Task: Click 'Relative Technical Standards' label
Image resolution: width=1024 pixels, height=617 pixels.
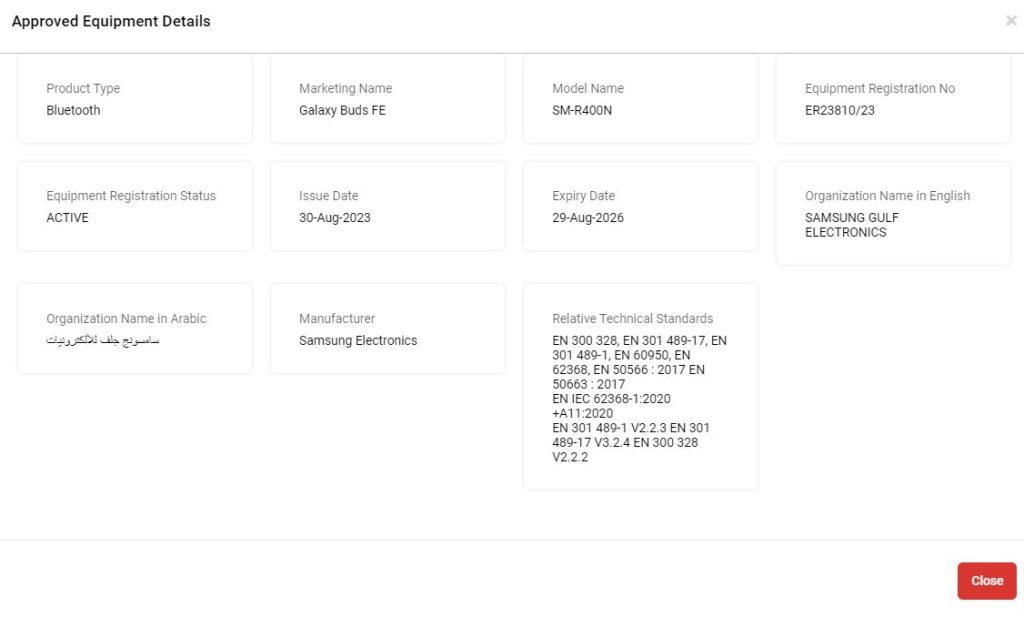Action: (632, 319)
